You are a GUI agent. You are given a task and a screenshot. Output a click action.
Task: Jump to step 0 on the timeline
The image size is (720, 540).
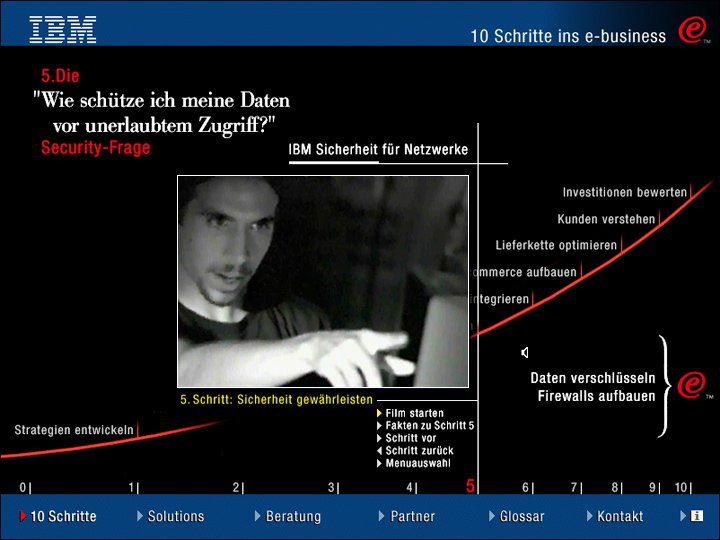click(25, 487)
